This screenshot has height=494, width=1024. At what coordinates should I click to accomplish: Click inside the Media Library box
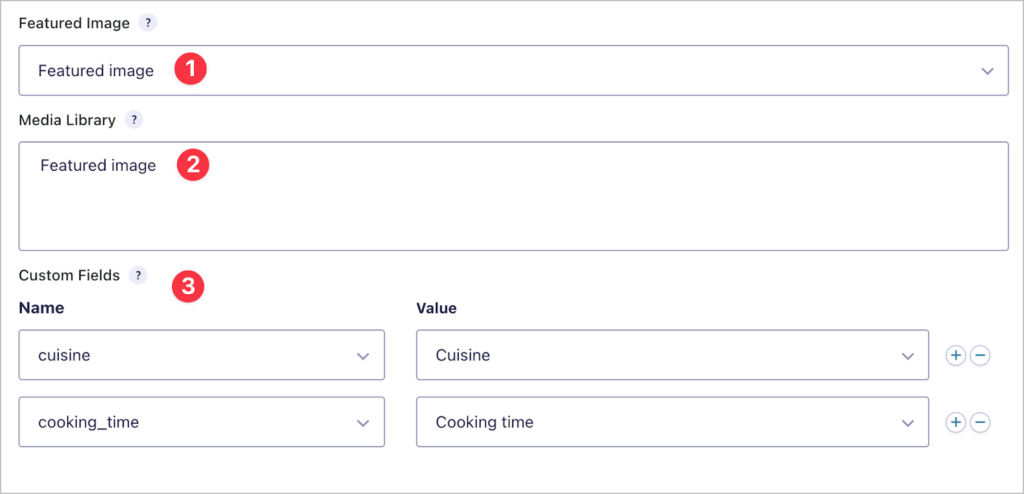point(513,196)
